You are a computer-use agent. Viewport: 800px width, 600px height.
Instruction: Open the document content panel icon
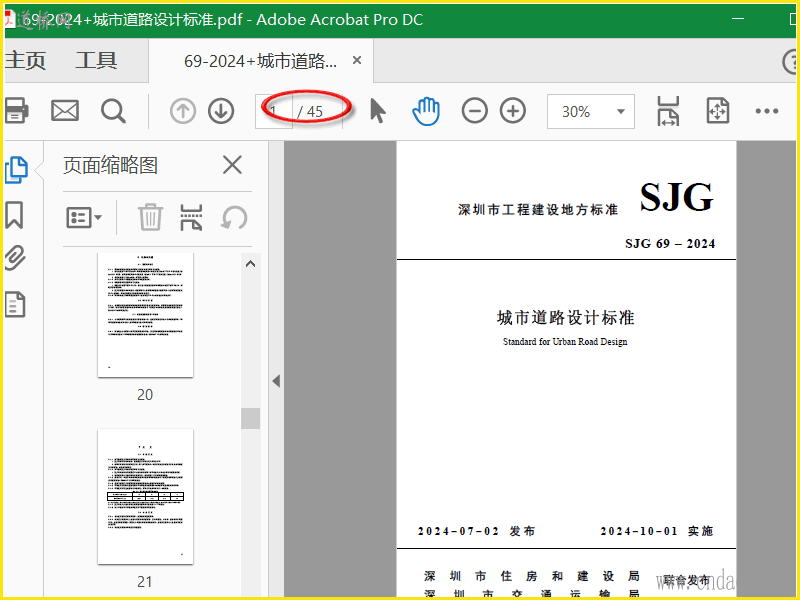point(15,305)
